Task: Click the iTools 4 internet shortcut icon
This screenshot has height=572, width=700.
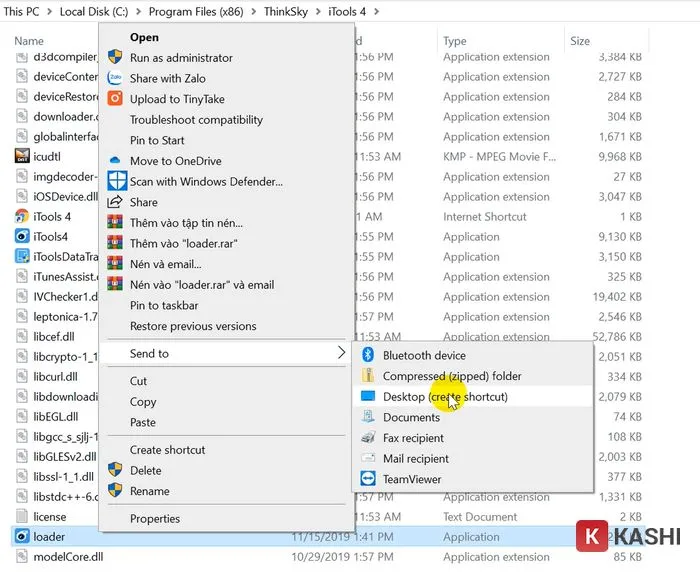Action: click(22, 216)
